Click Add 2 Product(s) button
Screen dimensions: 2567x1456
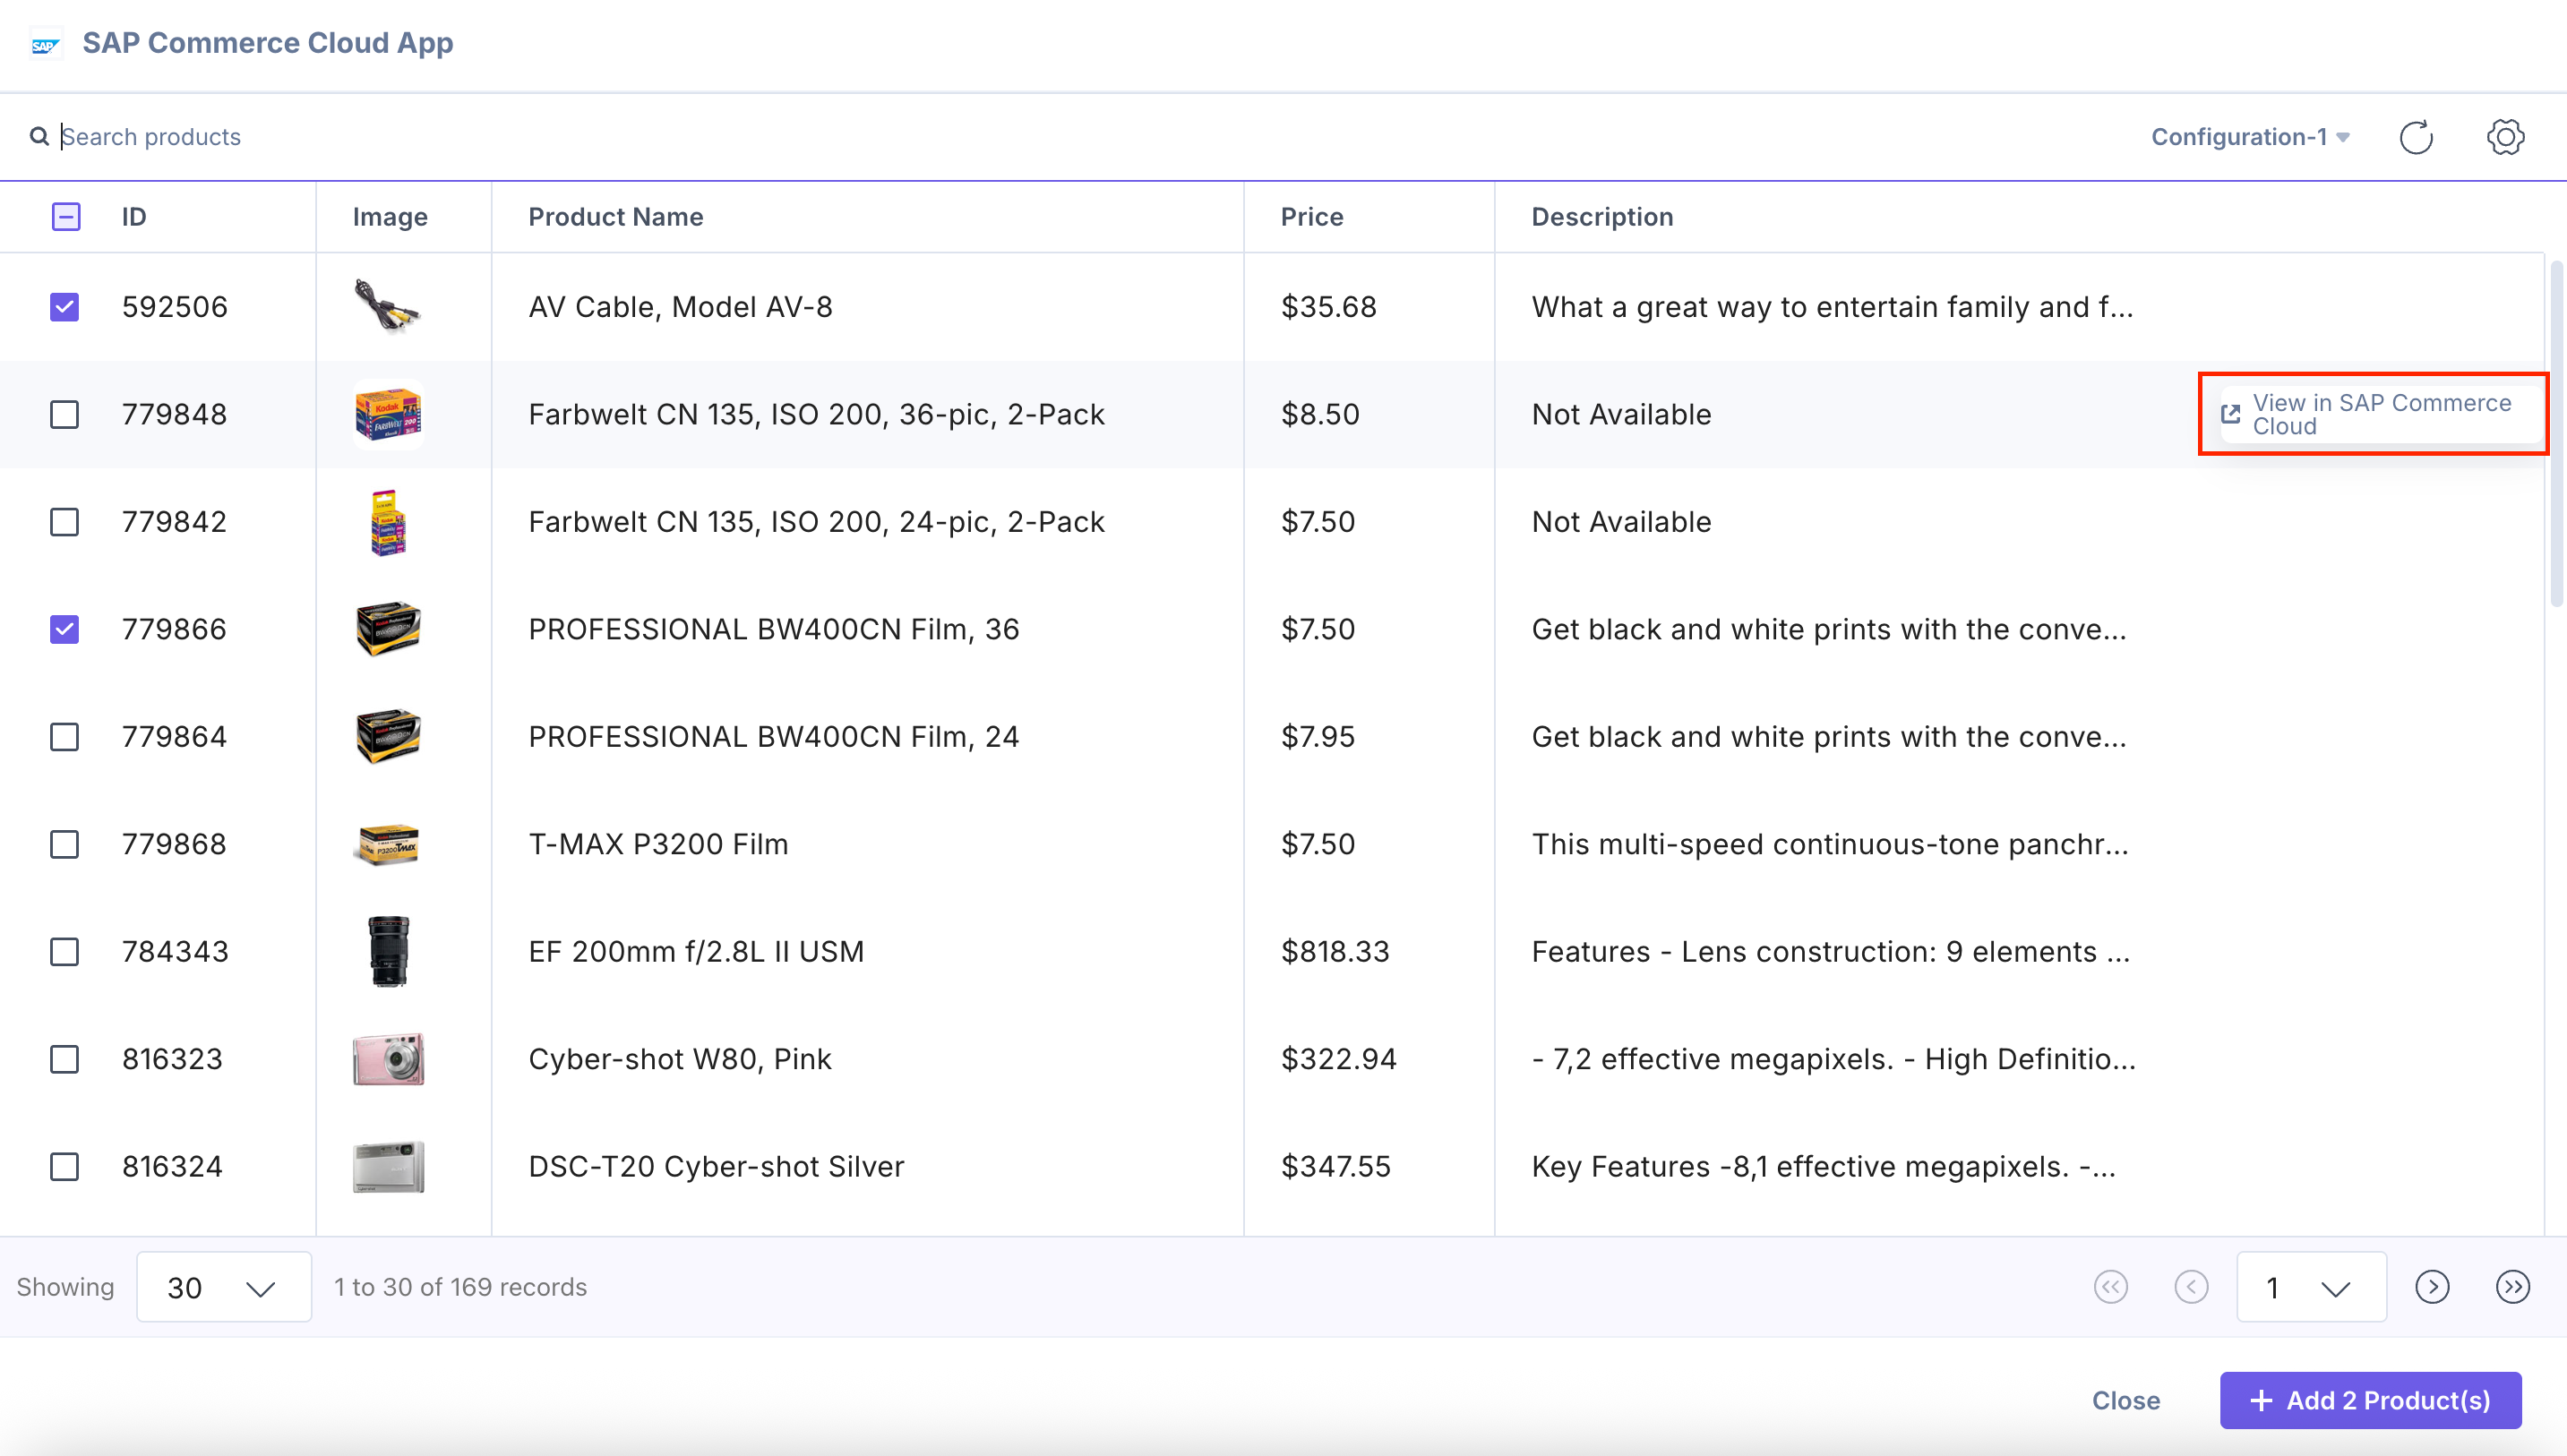pyautogui.click(x=2370, y=1400)
